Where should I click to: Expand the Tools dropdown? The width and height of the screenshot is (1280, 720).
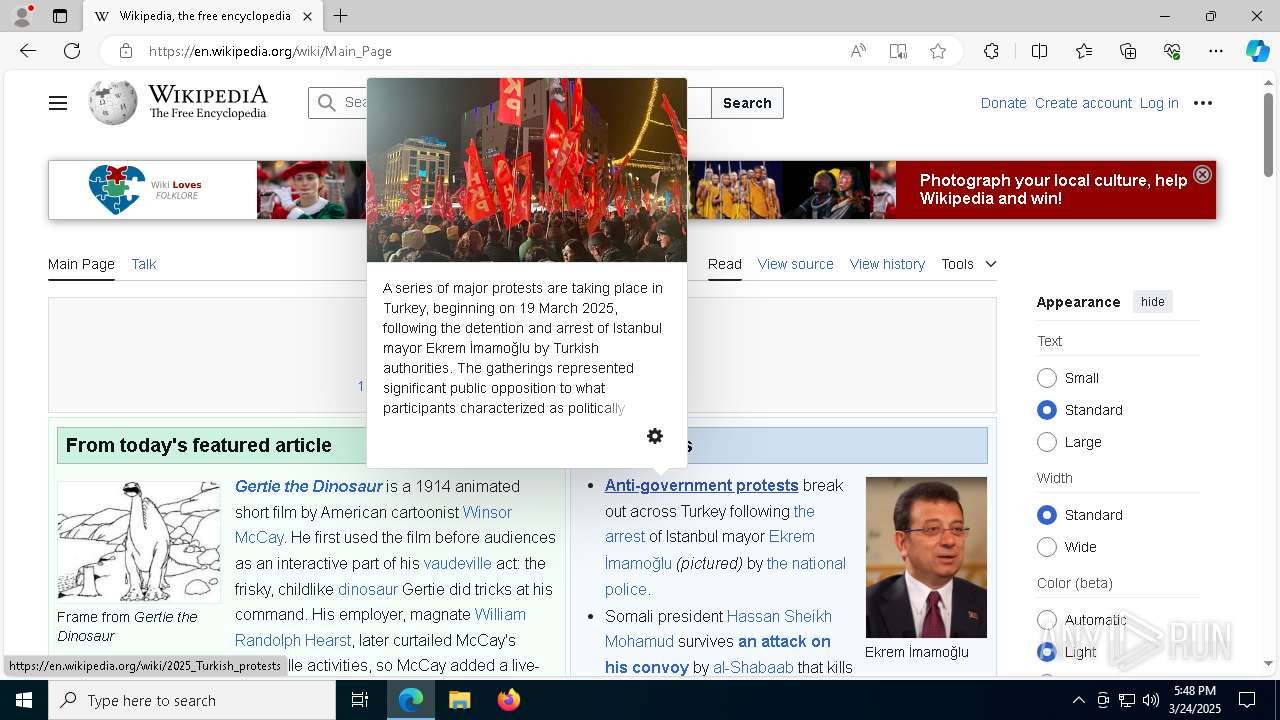[x=968, y=264]
